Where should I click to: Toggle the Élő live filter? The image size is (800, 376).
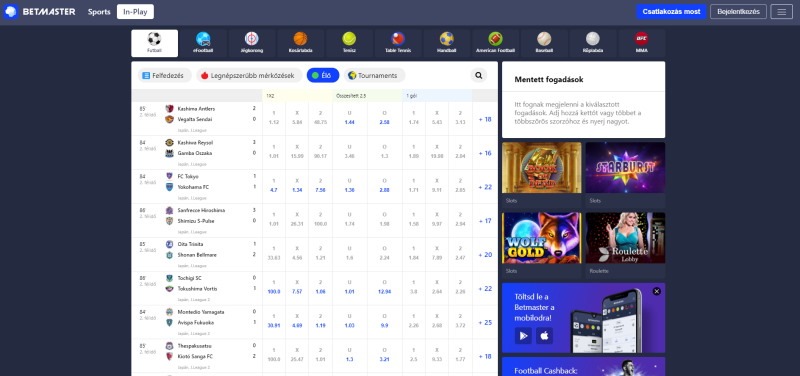coord(322,76)
